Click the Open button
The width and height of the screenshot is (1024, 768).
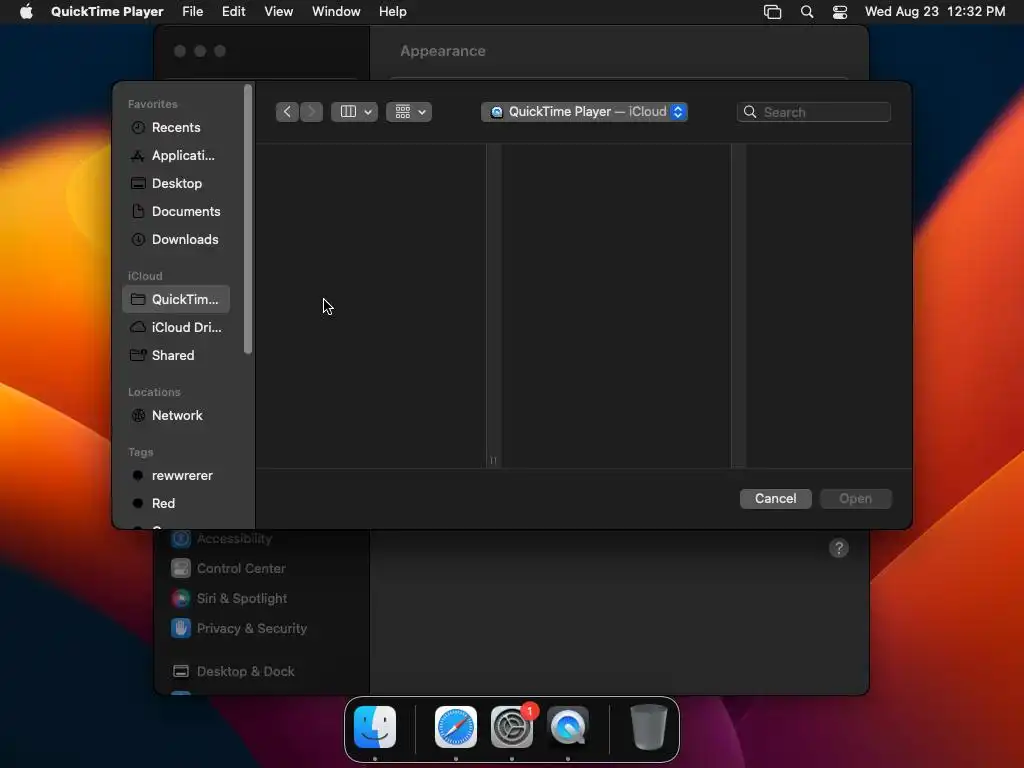click(x=856, y=498)
